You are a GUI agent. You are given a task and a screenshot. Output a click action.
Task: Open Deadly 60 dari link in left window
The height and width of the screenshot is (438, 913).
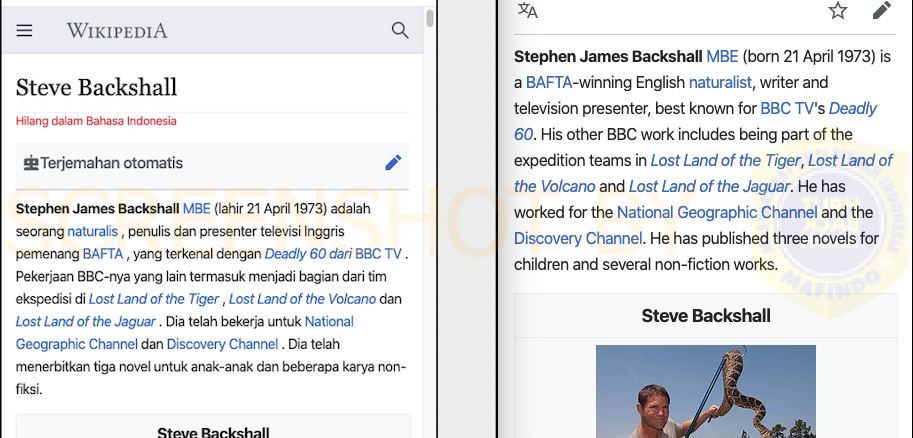309,254
